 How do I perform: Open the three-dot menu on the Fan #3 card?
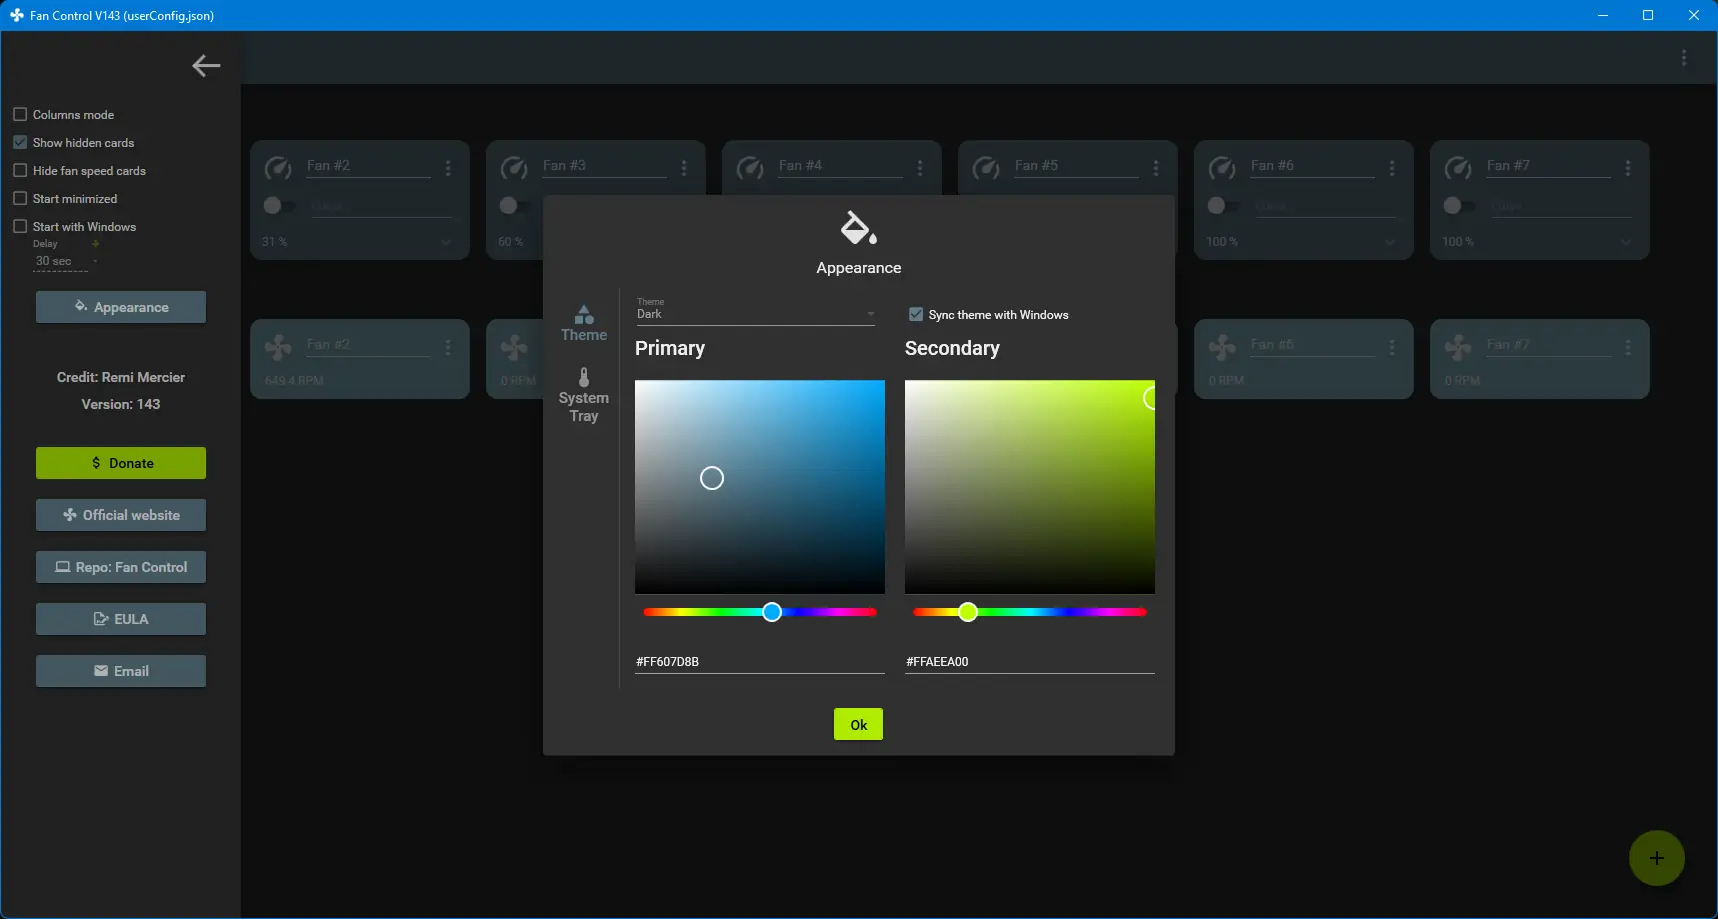(684, 168)
